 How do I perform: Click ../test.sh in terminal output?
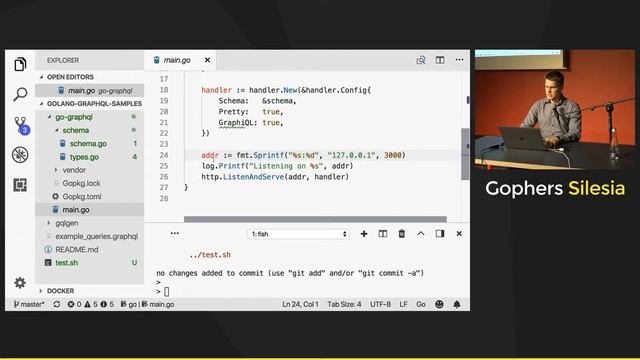click(x=210, y=255)
